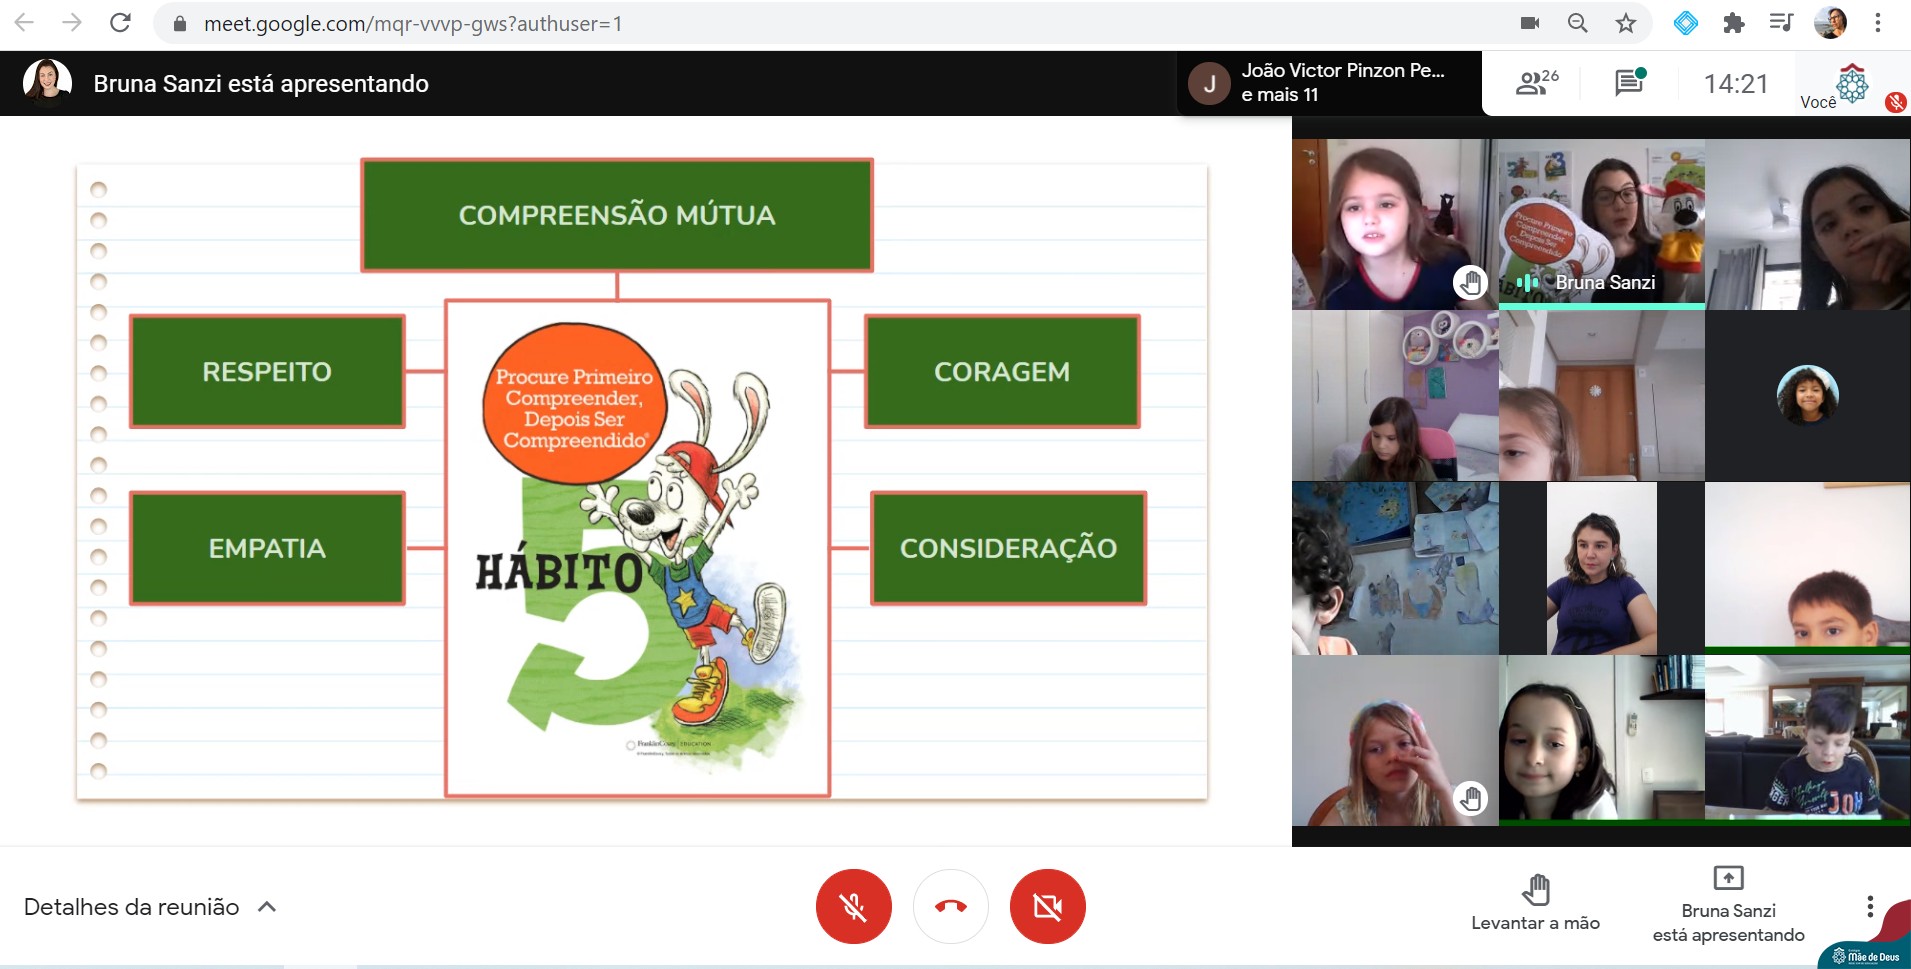The height and width of the screenshot is (969, 1911).
Task: Raise your hand with Levantar a mão
Action: (1535, 902)
